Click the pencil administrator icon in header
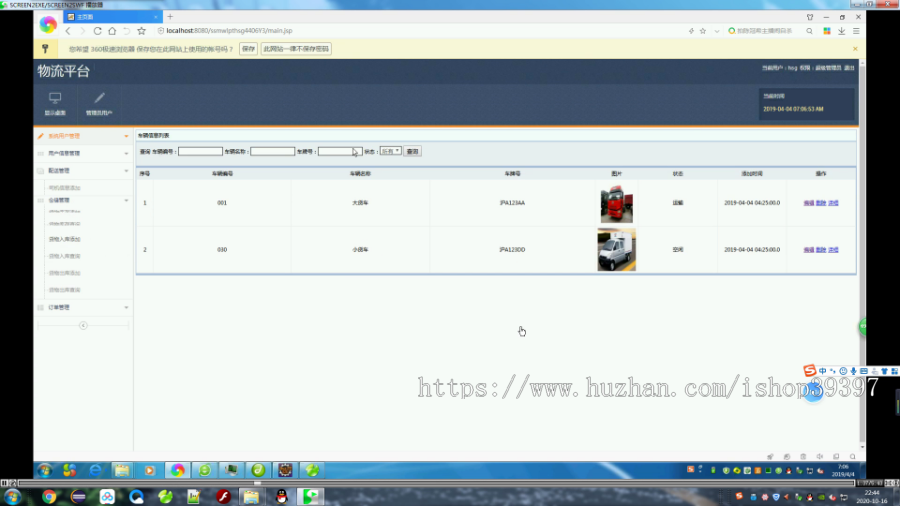 pyautogui.click(x=99, y=98)
